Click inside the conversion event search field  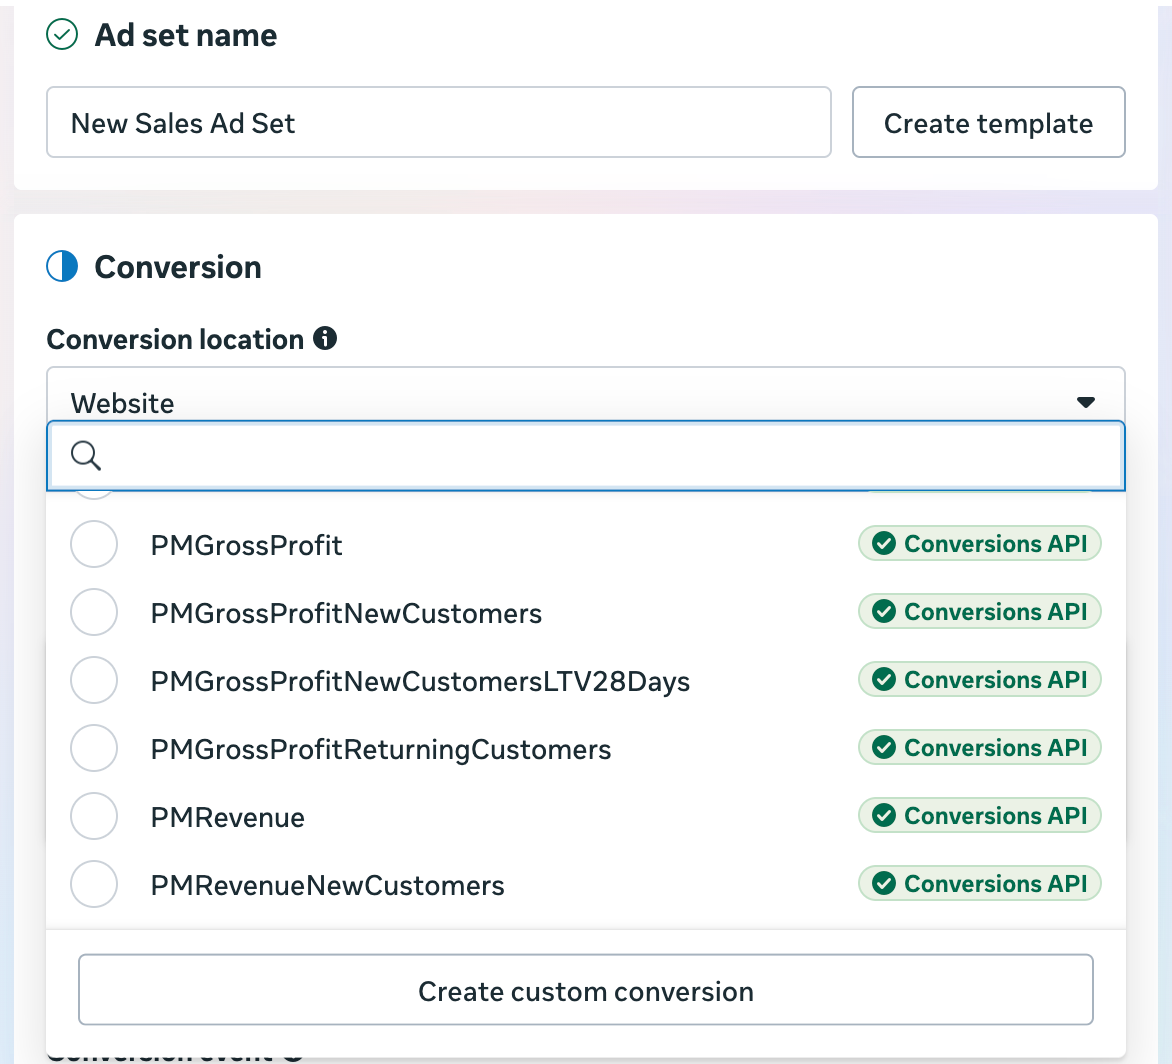pyautogui.click(x=585, y=456)
